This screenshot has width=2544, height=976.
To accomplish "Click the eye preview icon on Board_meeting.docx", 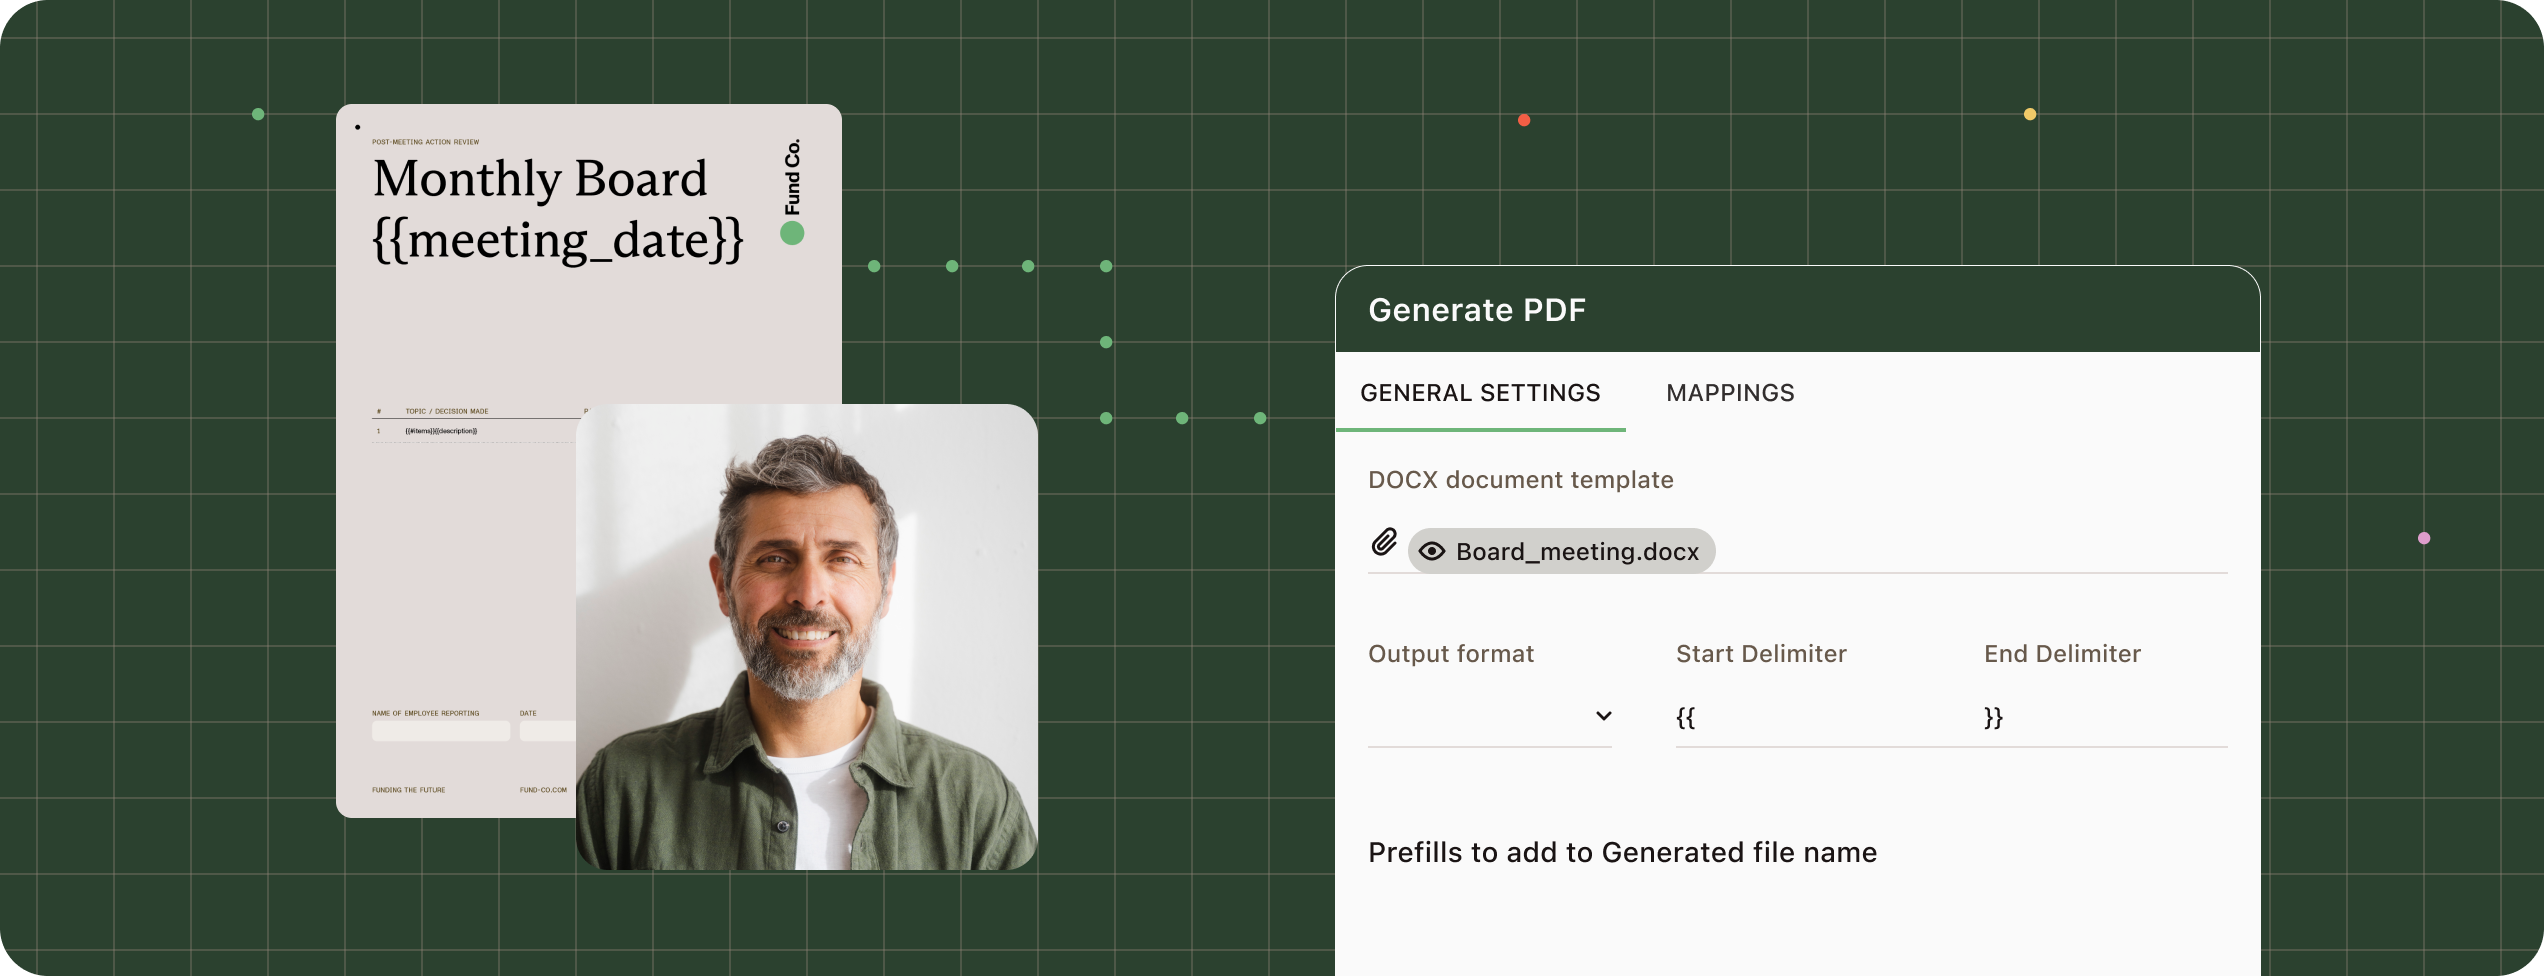I will pyautogui.click(x=1432, y=552).
